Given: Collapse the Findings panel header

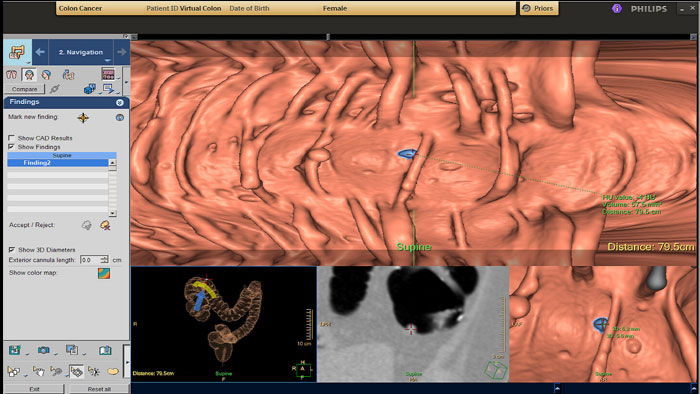Looking at the screenshot, I should pos(120,103).
